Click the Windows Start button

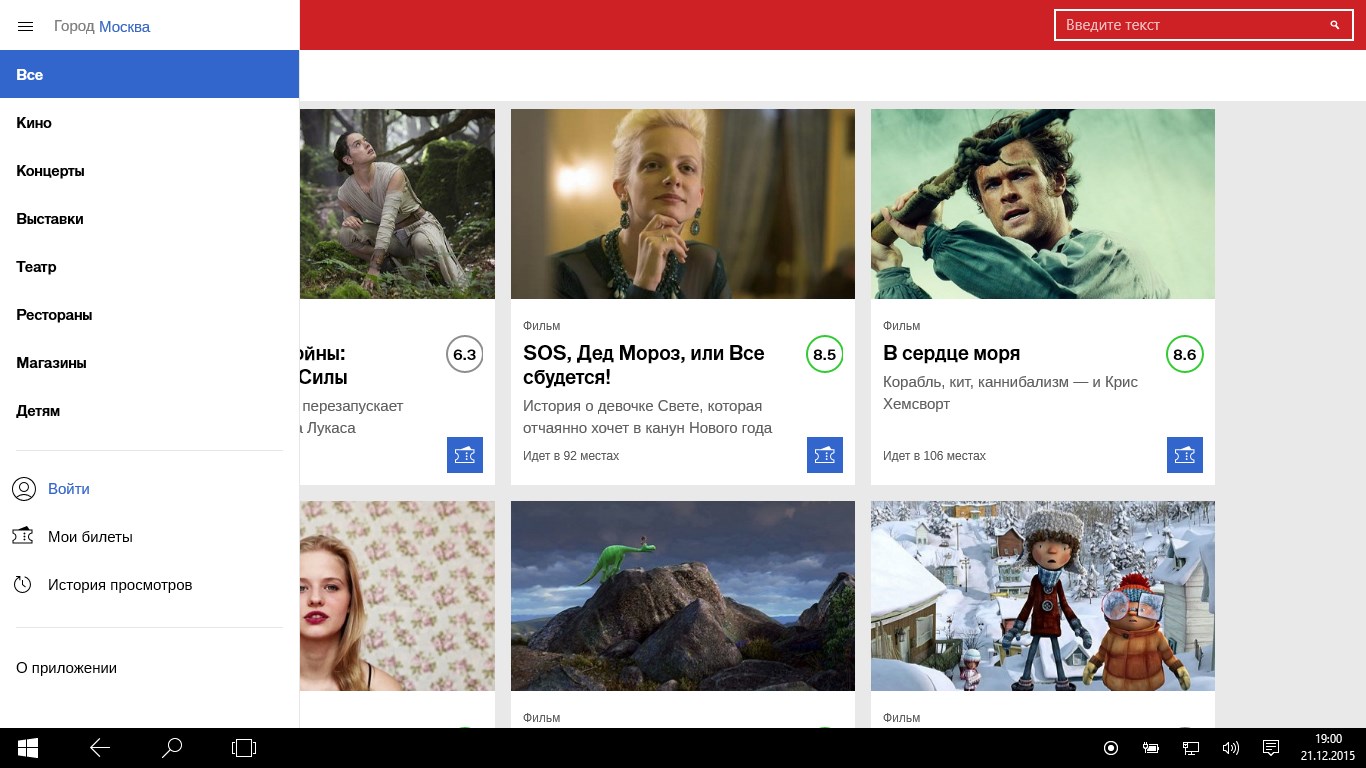(x=28, y=748)
